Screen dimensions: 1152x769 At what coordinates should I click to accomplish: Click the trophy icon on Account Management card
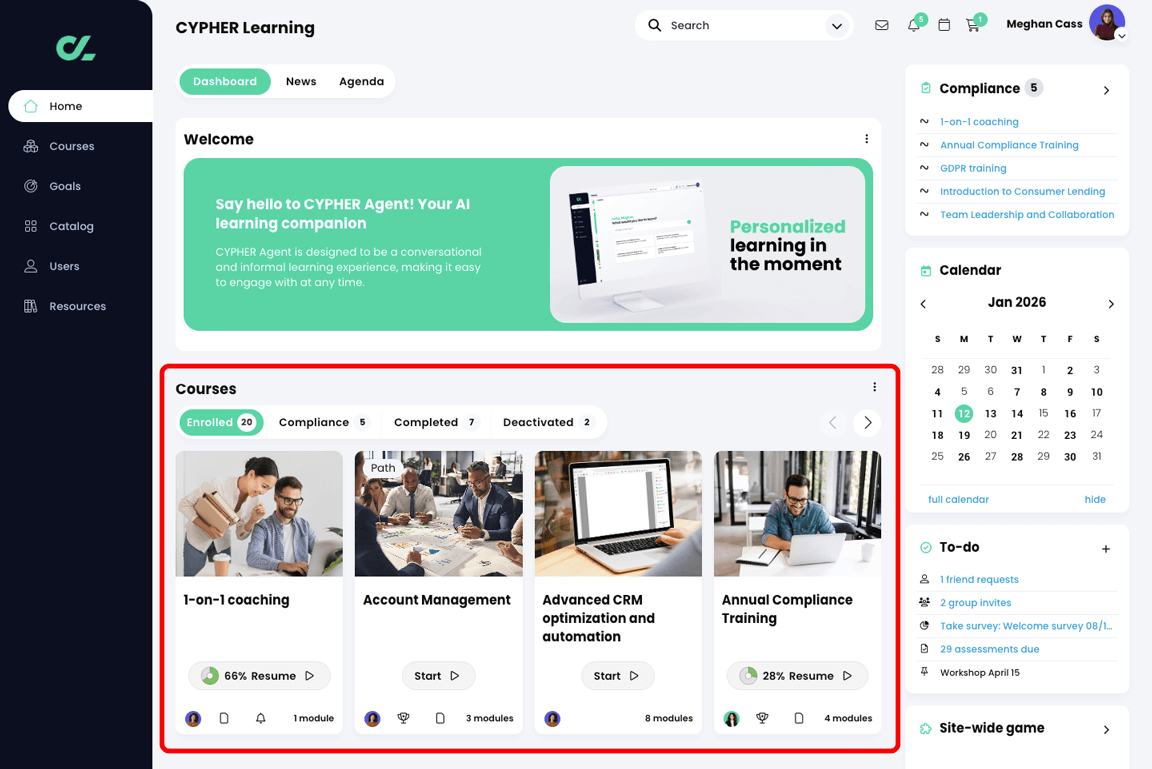[x=403, y=718]
